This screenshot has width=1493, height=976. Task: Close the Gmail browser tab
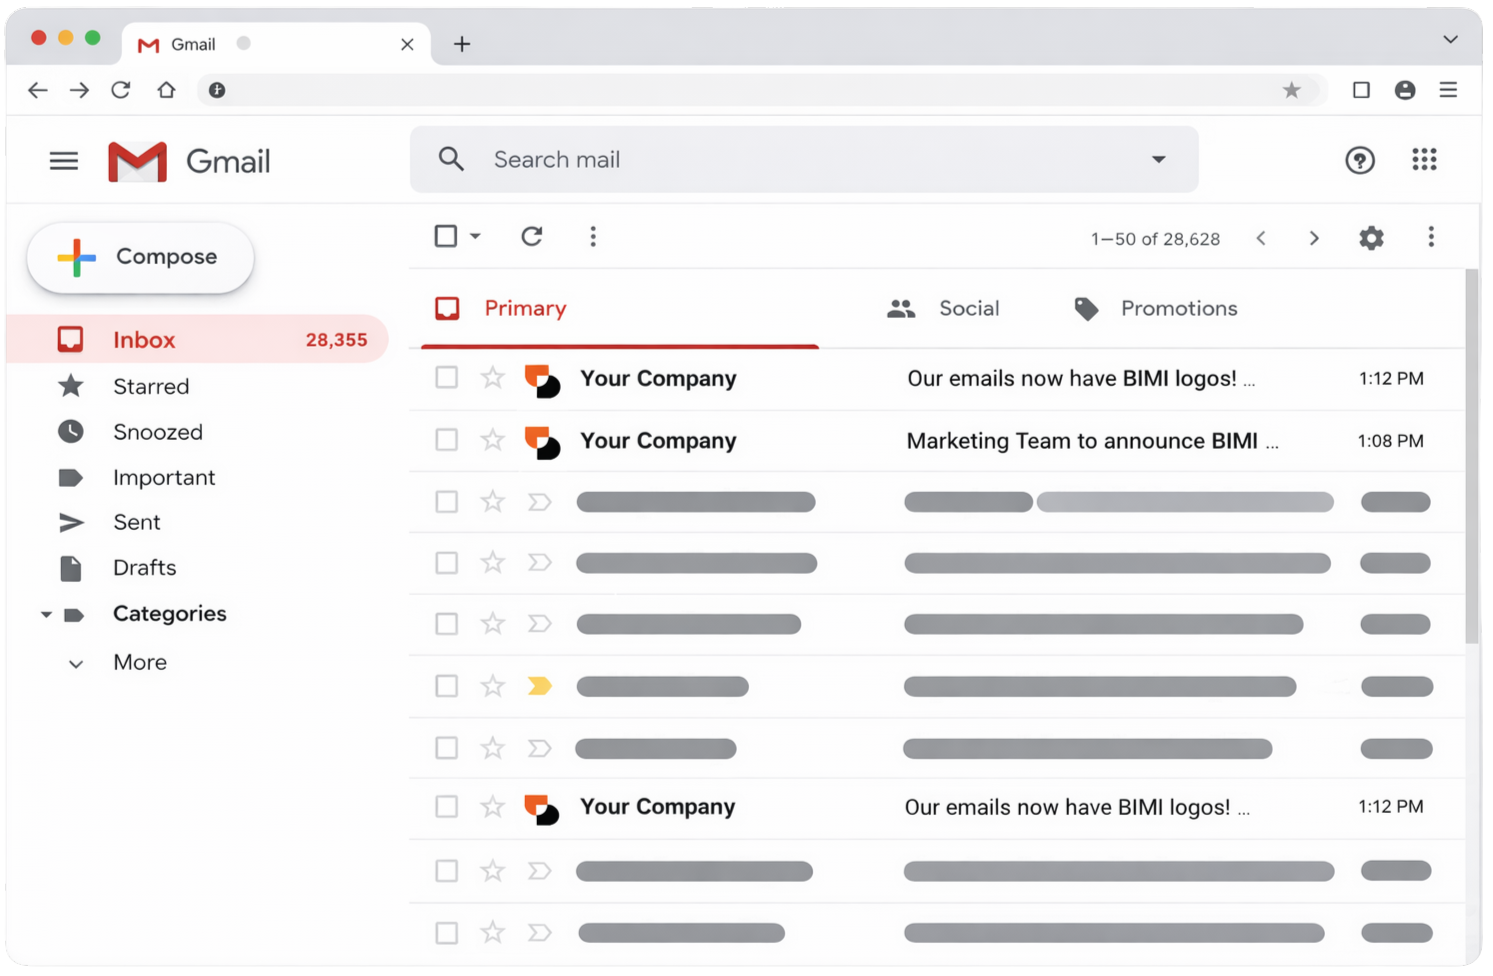pyautogui.click(x=407, y=44)
